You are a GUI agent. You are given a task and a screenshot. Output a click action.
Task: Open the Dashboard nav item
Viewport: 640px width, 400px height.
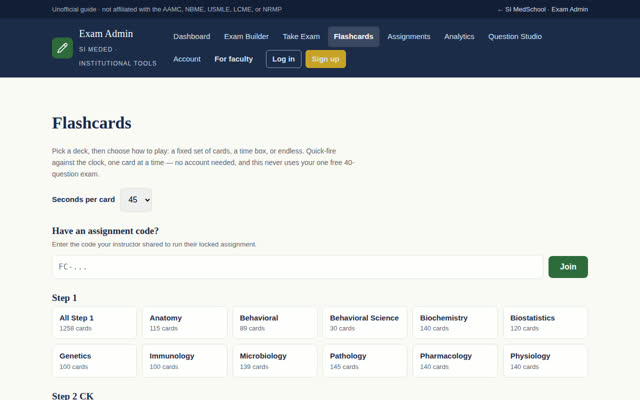pyautogui.click(x=191, y=36)
